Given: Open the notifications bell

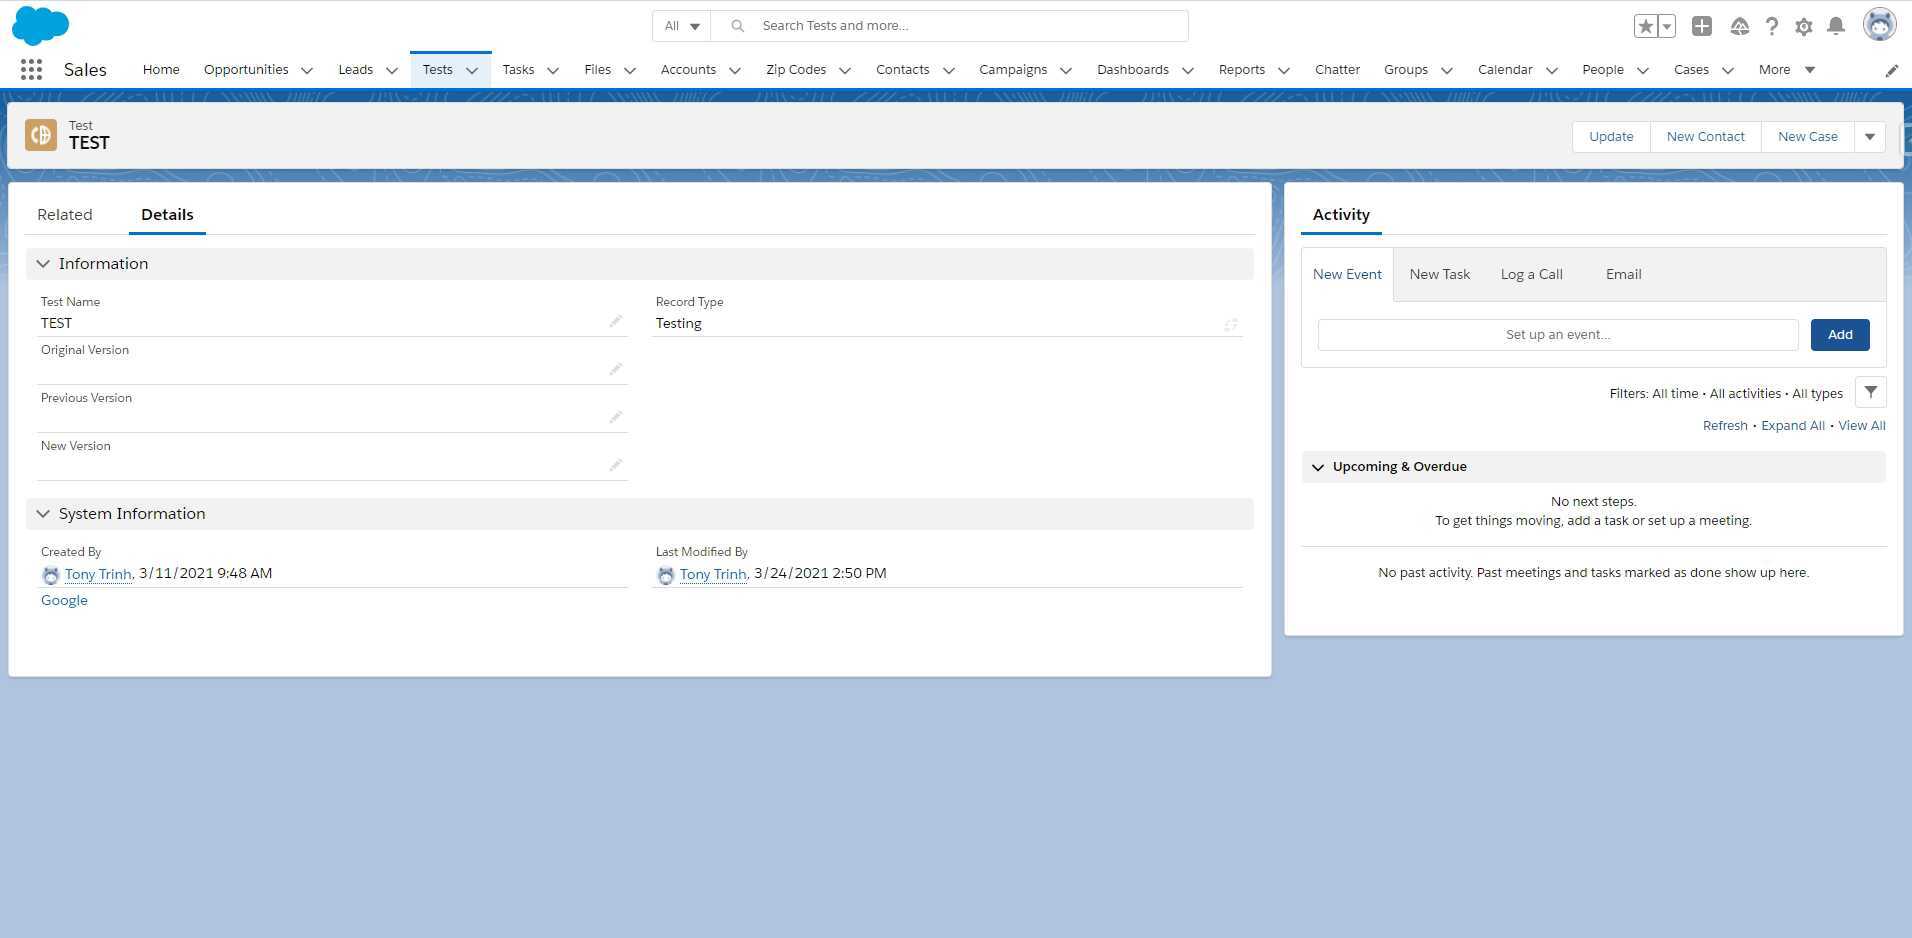Looking at the screenshot, I should click(x=1836, y=26).
